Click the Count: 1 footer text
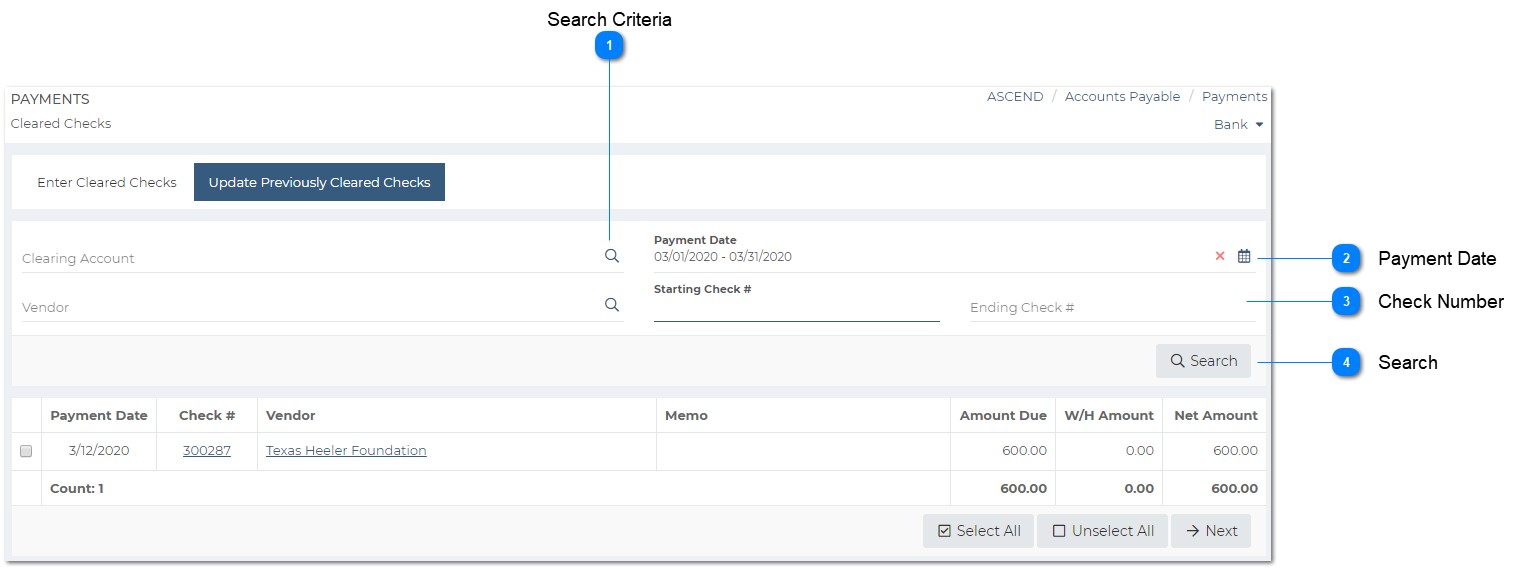The image size is (1533, 570). coord(77,489)
